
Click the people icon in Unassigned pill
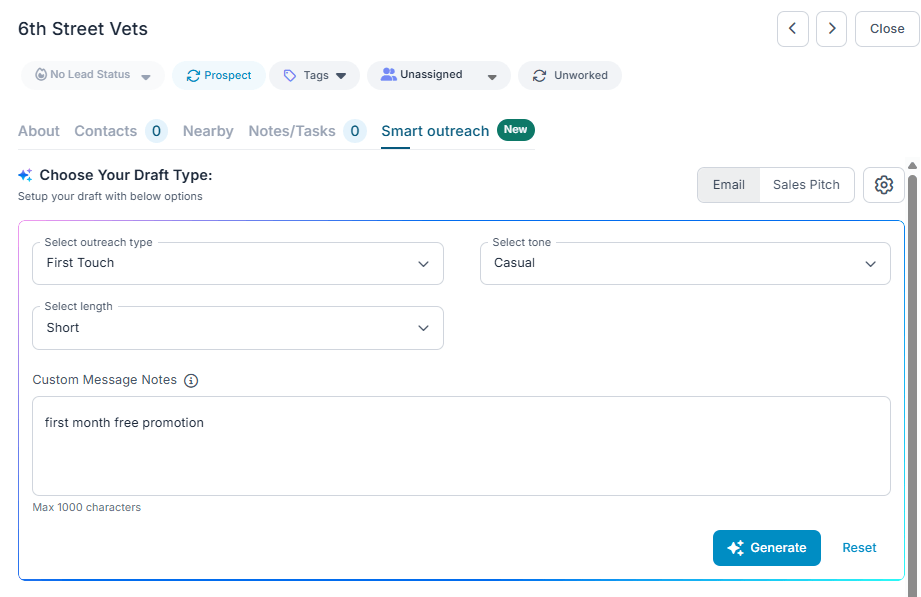388,75
